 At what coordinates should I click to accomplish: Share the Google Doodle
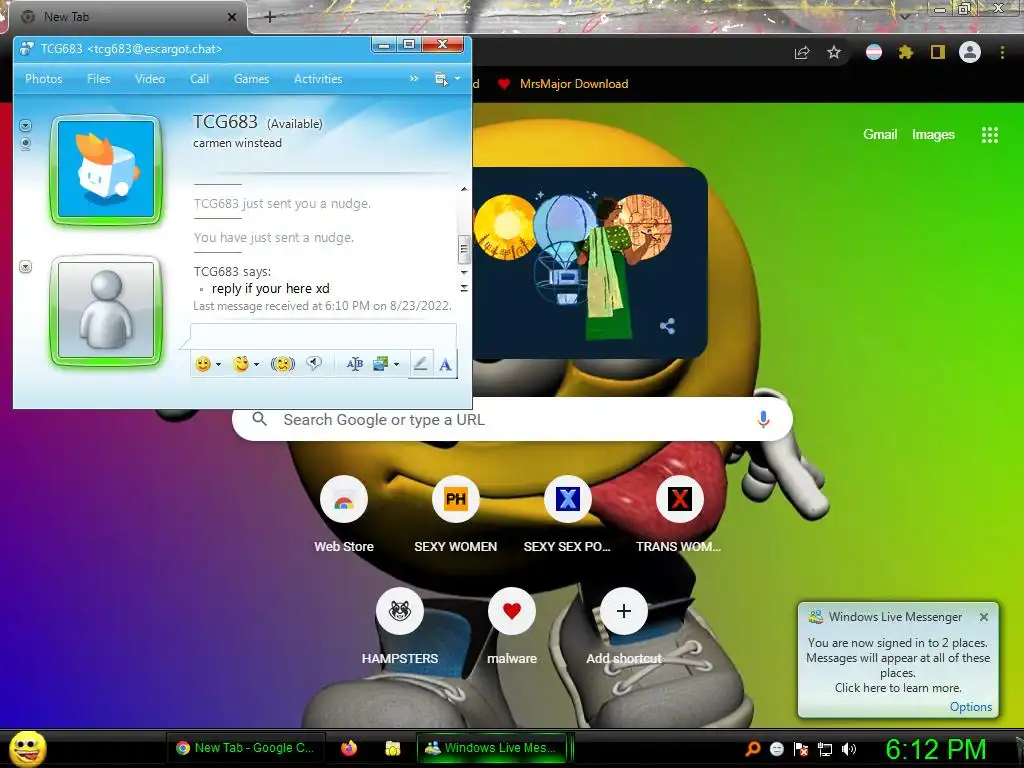[x=667, y=326]
